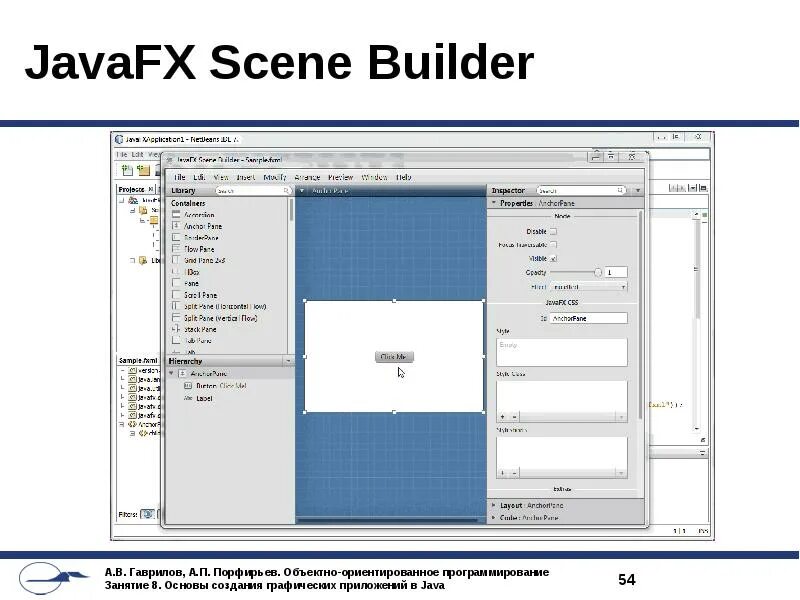
Task: Open Scene Builder View menu
Action: (220, 177)
